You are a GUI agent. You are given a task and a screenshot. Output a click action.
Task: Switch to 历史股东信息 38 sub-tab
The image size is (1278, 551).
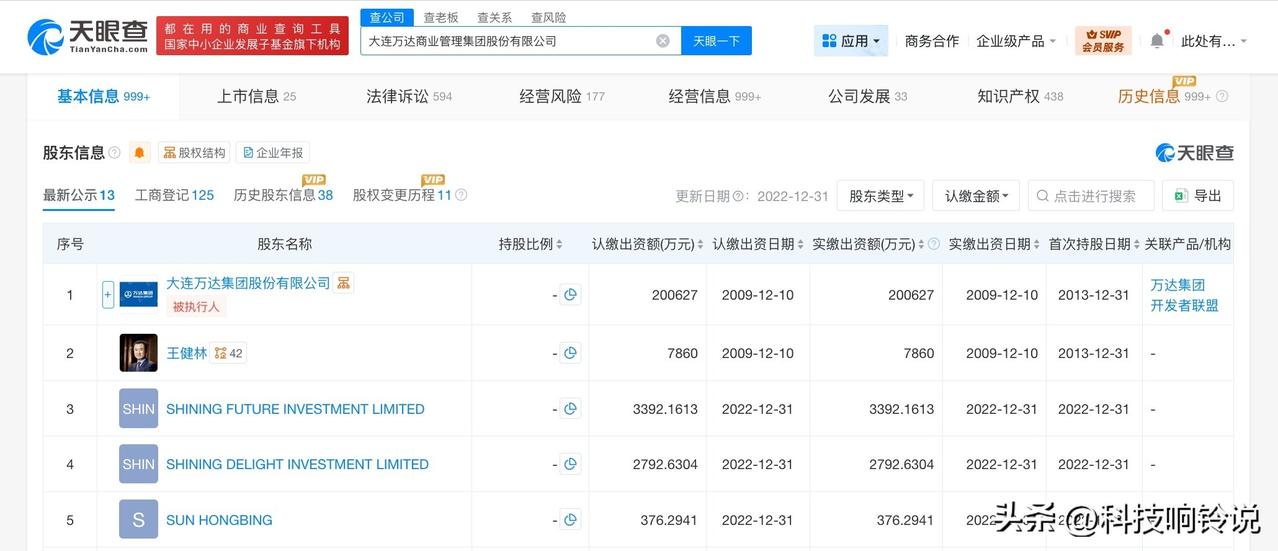(284, 195)
